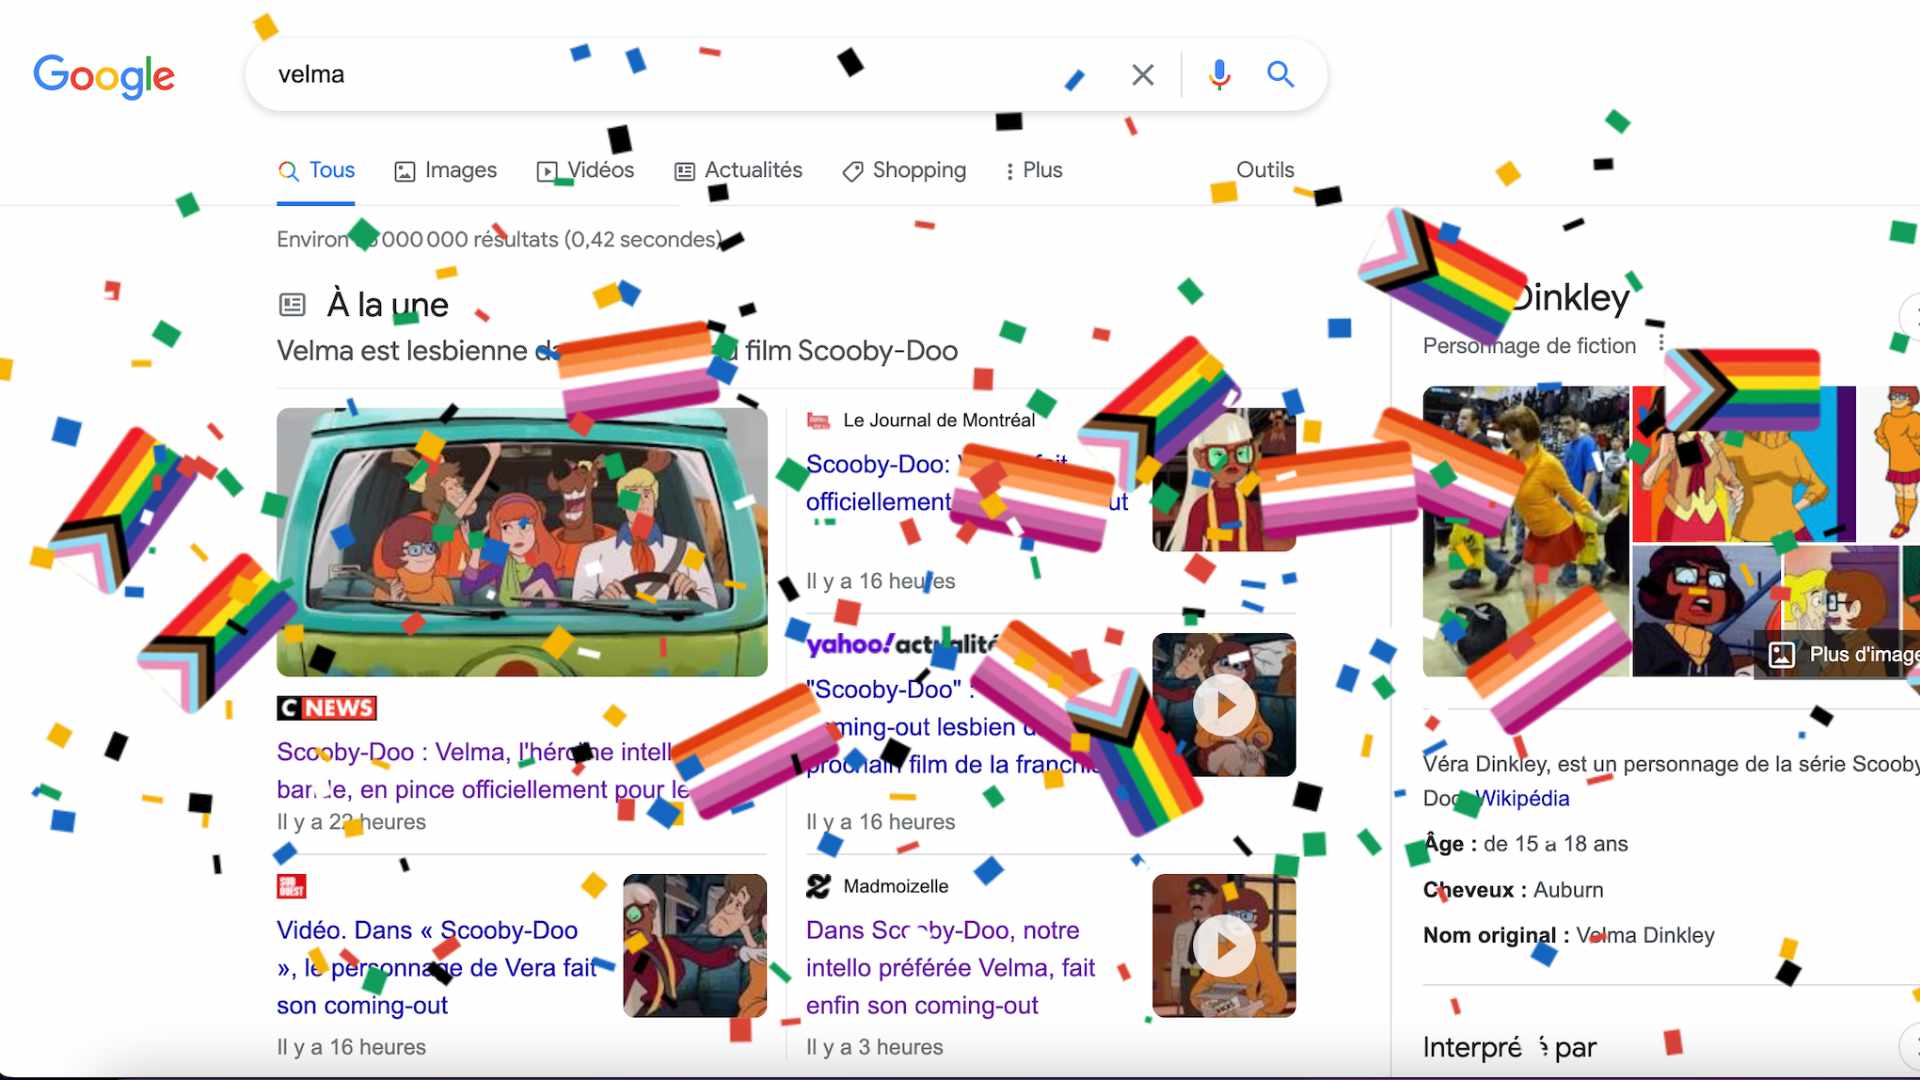Clear the search box with the X icon

(x=1143, y=75)
